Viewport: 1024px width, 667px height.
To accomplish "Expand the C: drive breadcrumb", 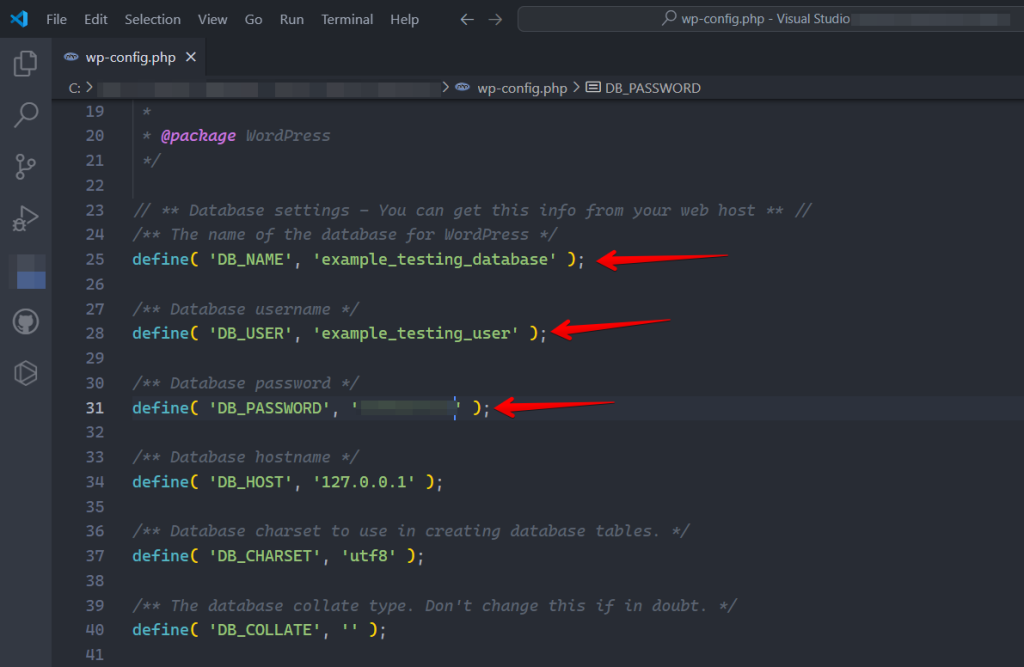I will point(76,87).
